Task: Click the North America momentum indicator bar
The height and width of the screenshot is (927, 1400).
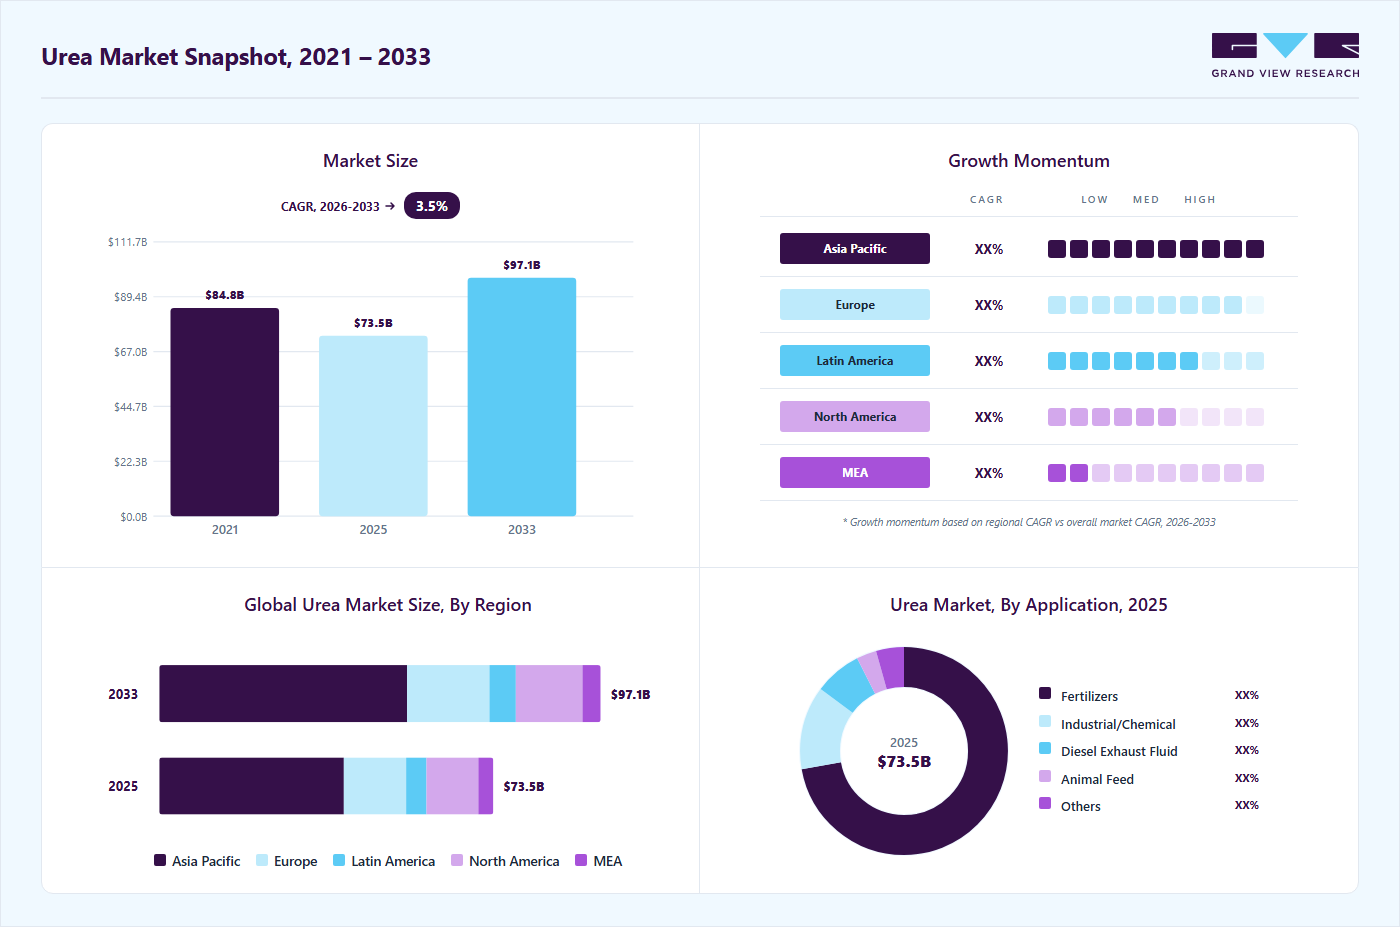Action: coord(1156,417)
